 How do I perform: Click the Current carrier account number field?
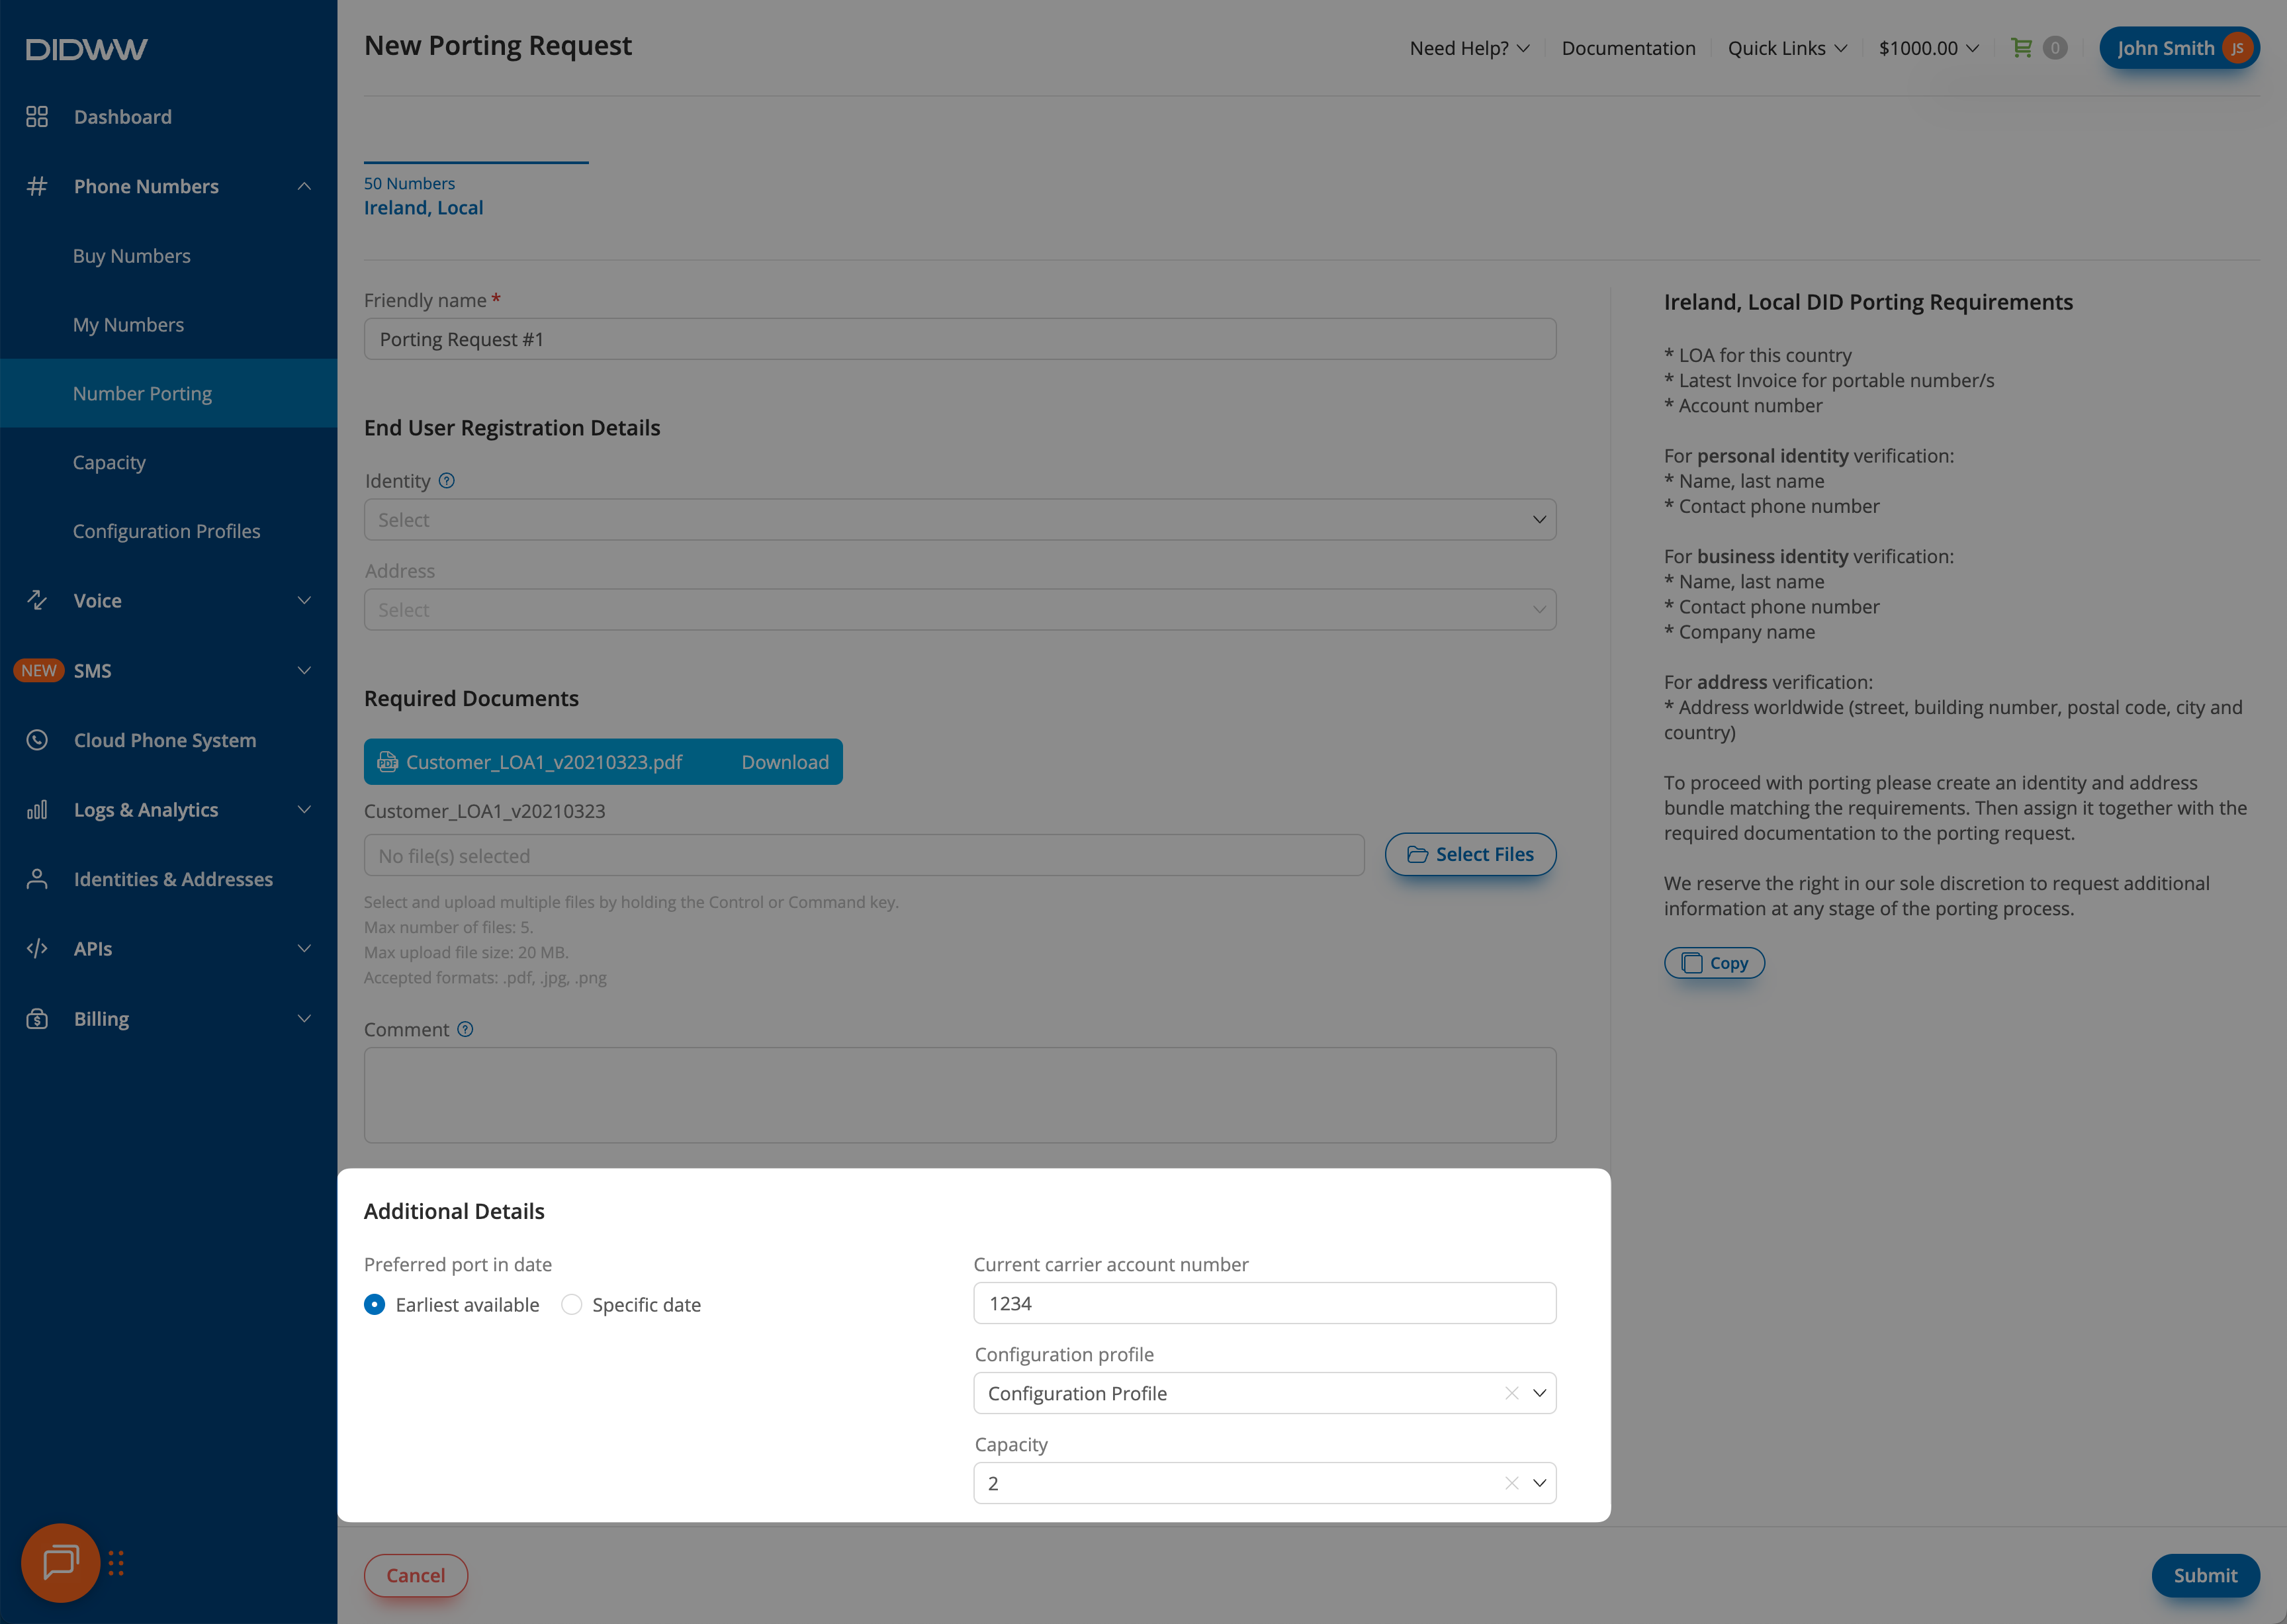click(1264, 1303)
